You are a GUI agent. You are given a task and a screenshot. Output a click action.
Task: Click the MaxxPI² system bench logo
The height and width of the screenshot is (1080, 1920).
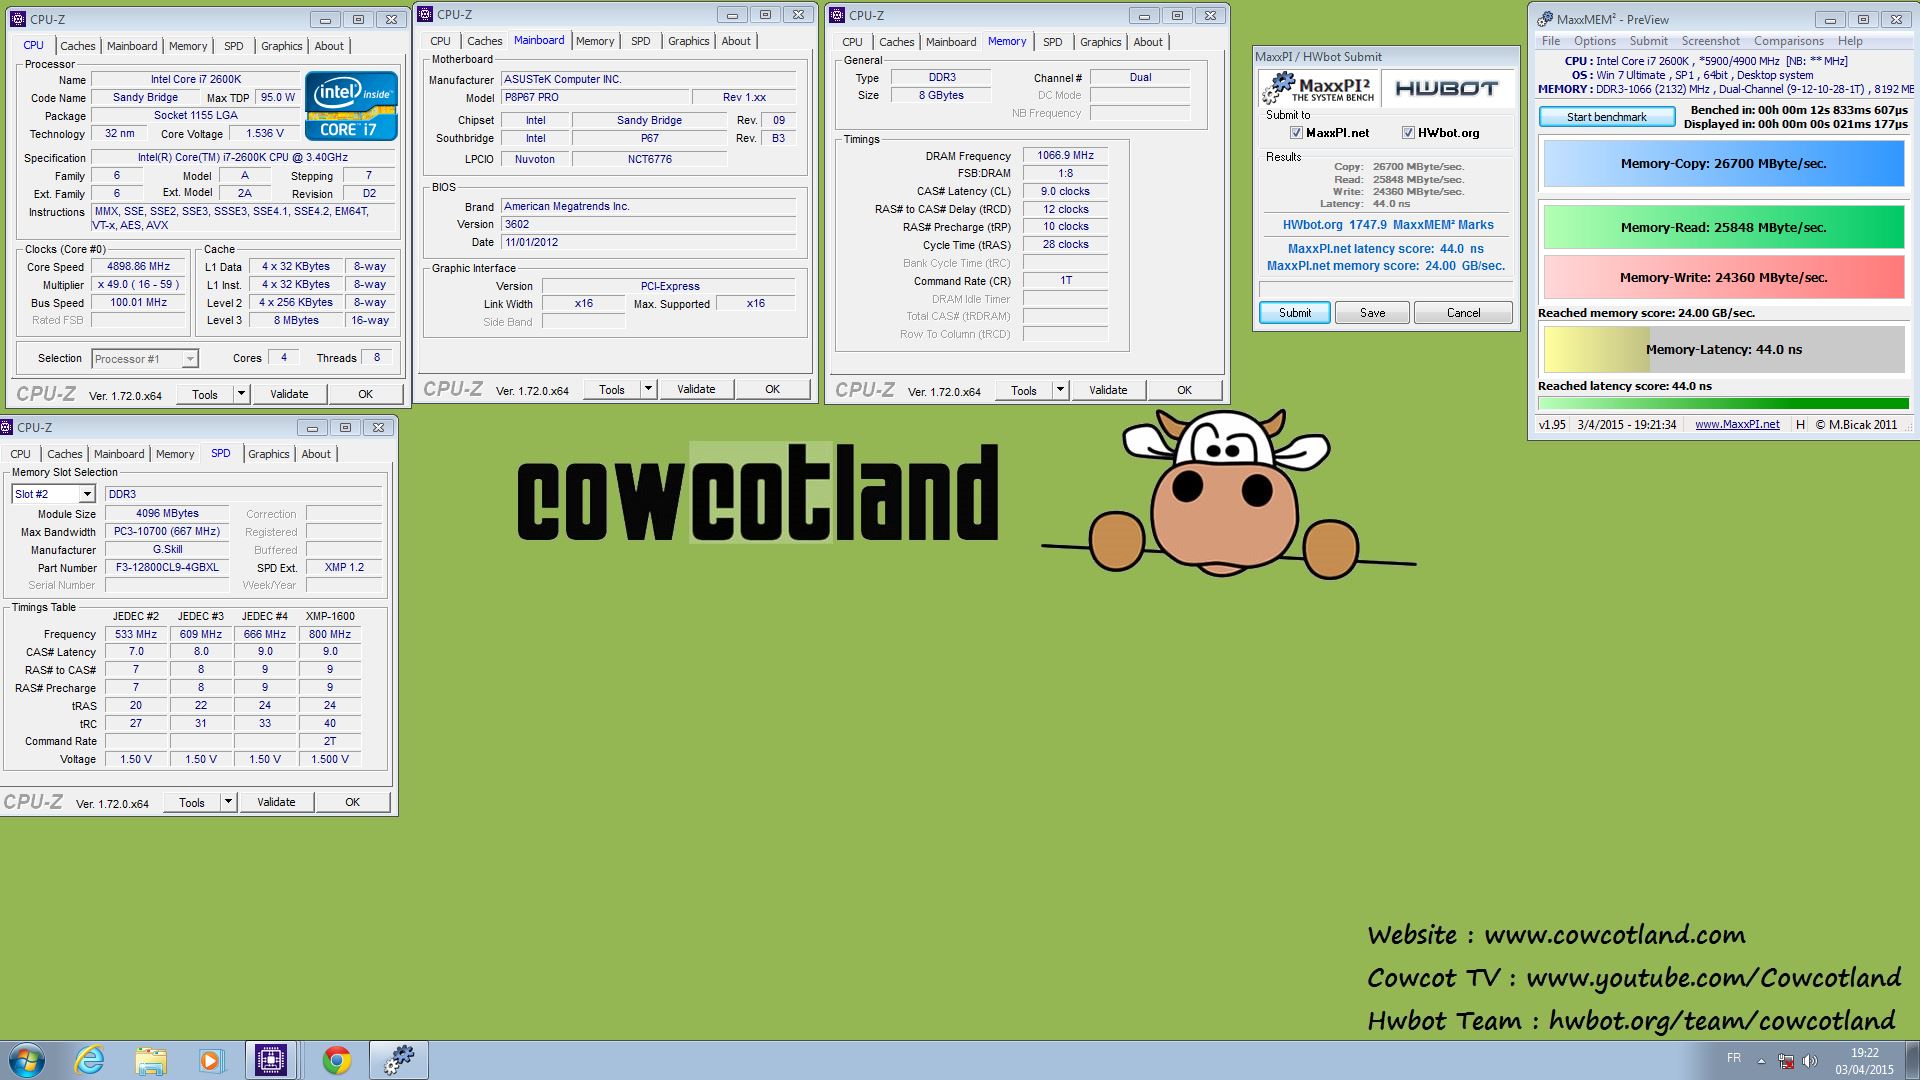1319,88
